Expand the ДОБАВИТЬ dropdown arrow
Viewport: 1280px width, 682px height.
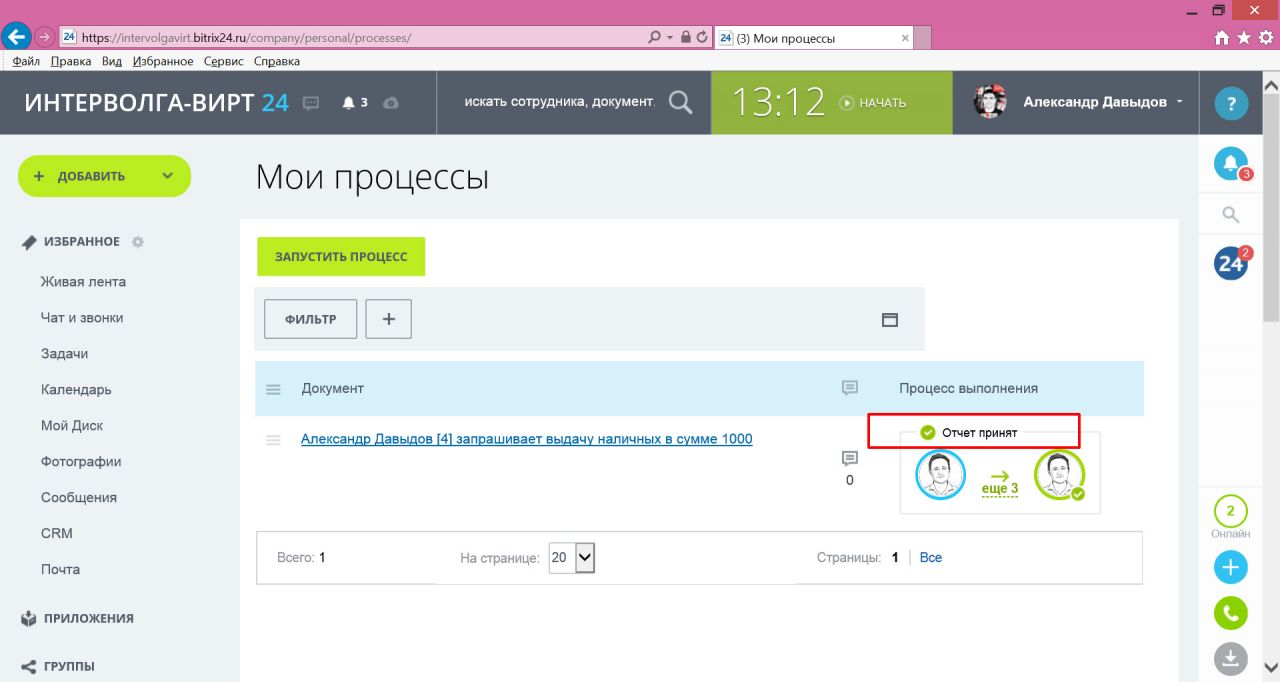tap(168, 176)
